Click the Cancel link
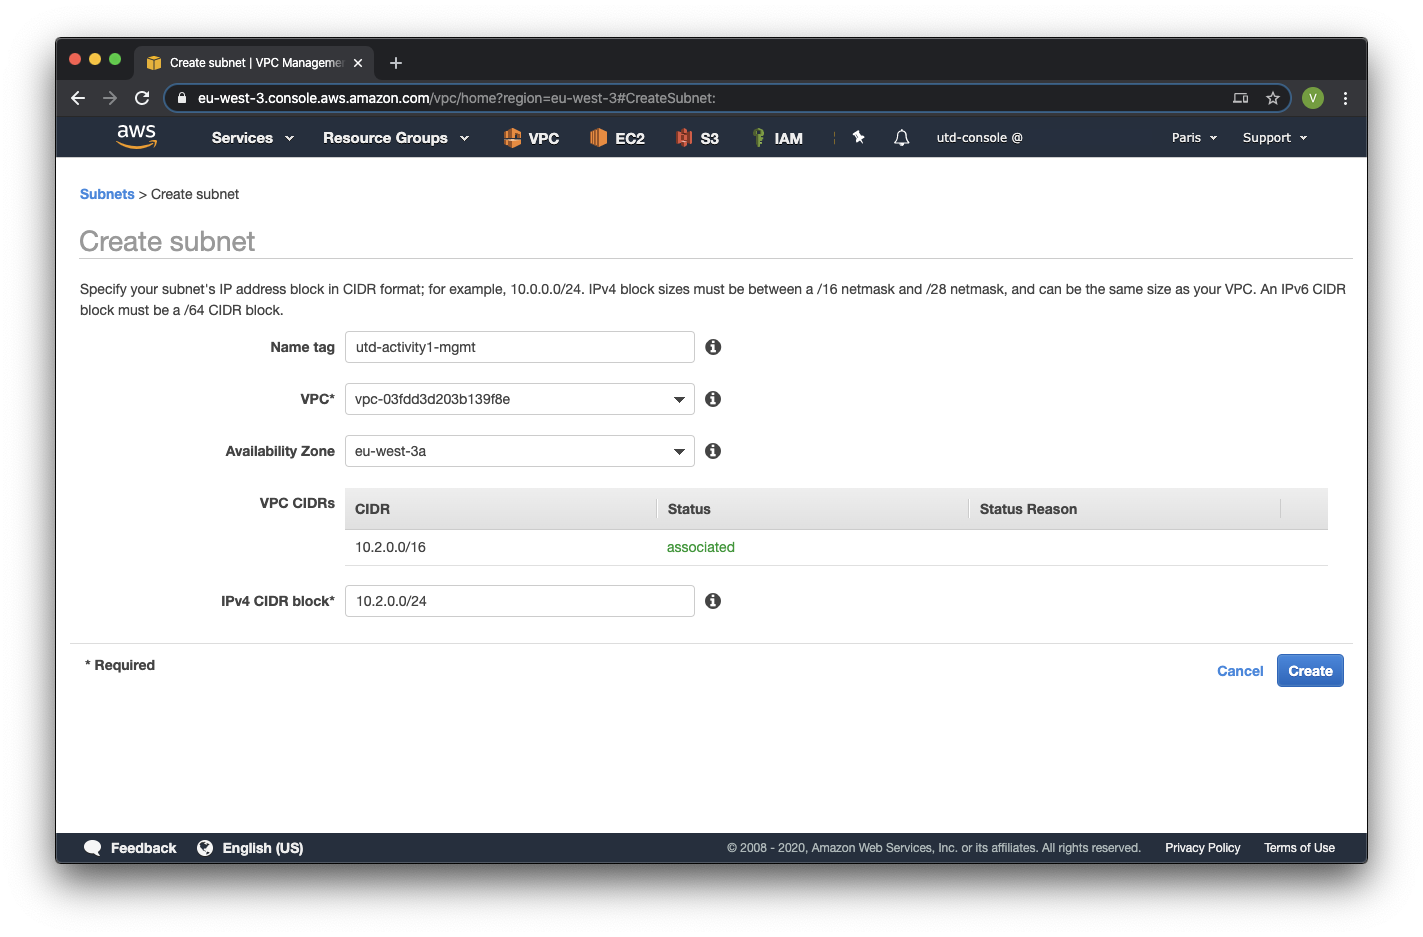 click(x=1240, y=671)
